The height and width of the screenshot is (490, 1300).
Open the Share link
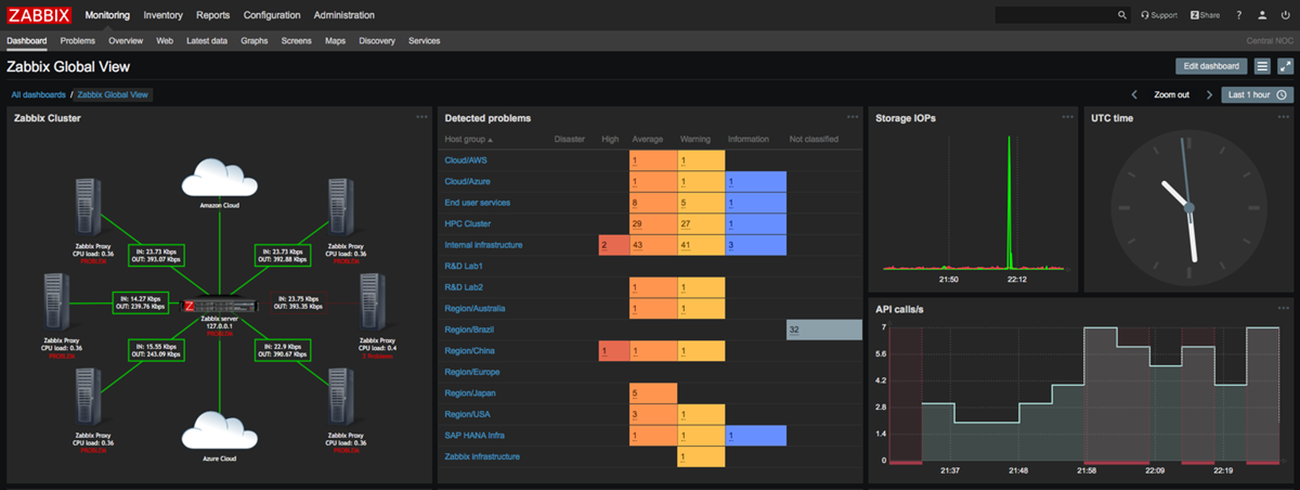pos(1204,15)
